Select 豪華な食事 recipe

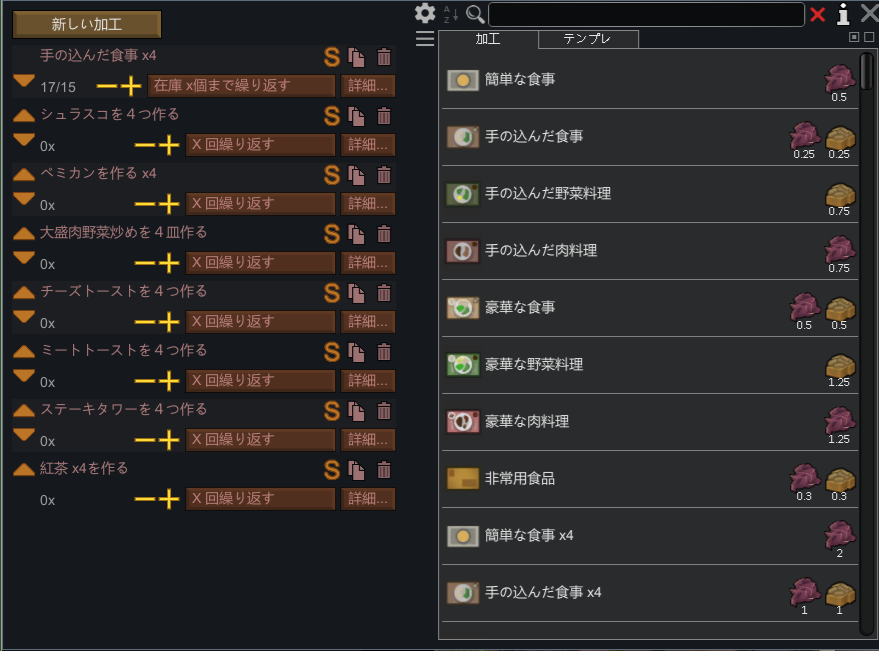pyautogui.click(x=650, y=308)
